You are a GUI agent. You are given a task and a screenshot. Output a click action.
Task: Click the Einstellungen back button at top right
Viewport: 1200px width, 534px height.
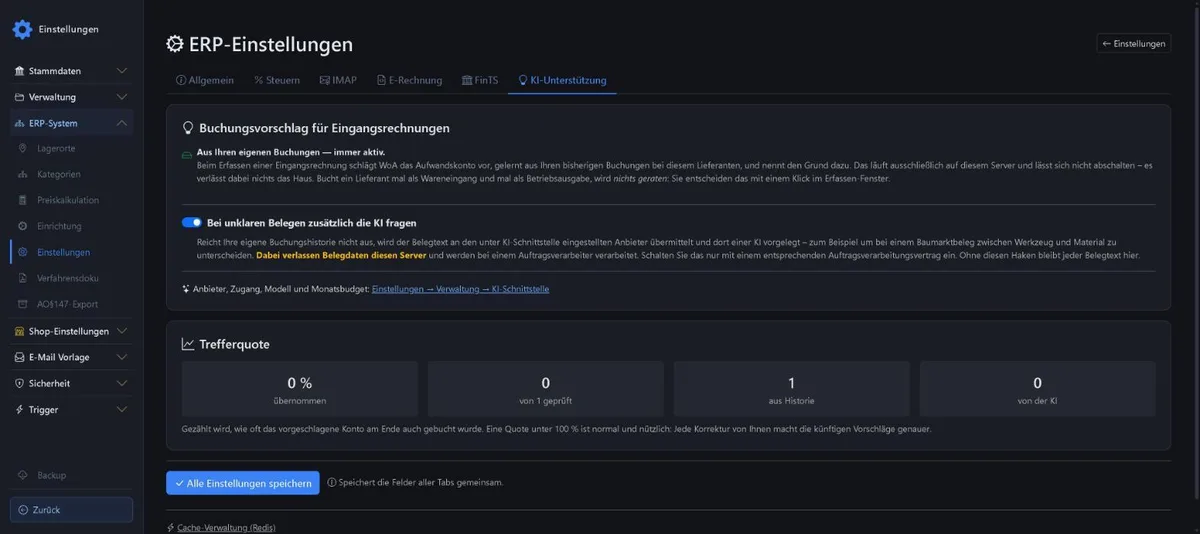click(x=1134, y=43)
